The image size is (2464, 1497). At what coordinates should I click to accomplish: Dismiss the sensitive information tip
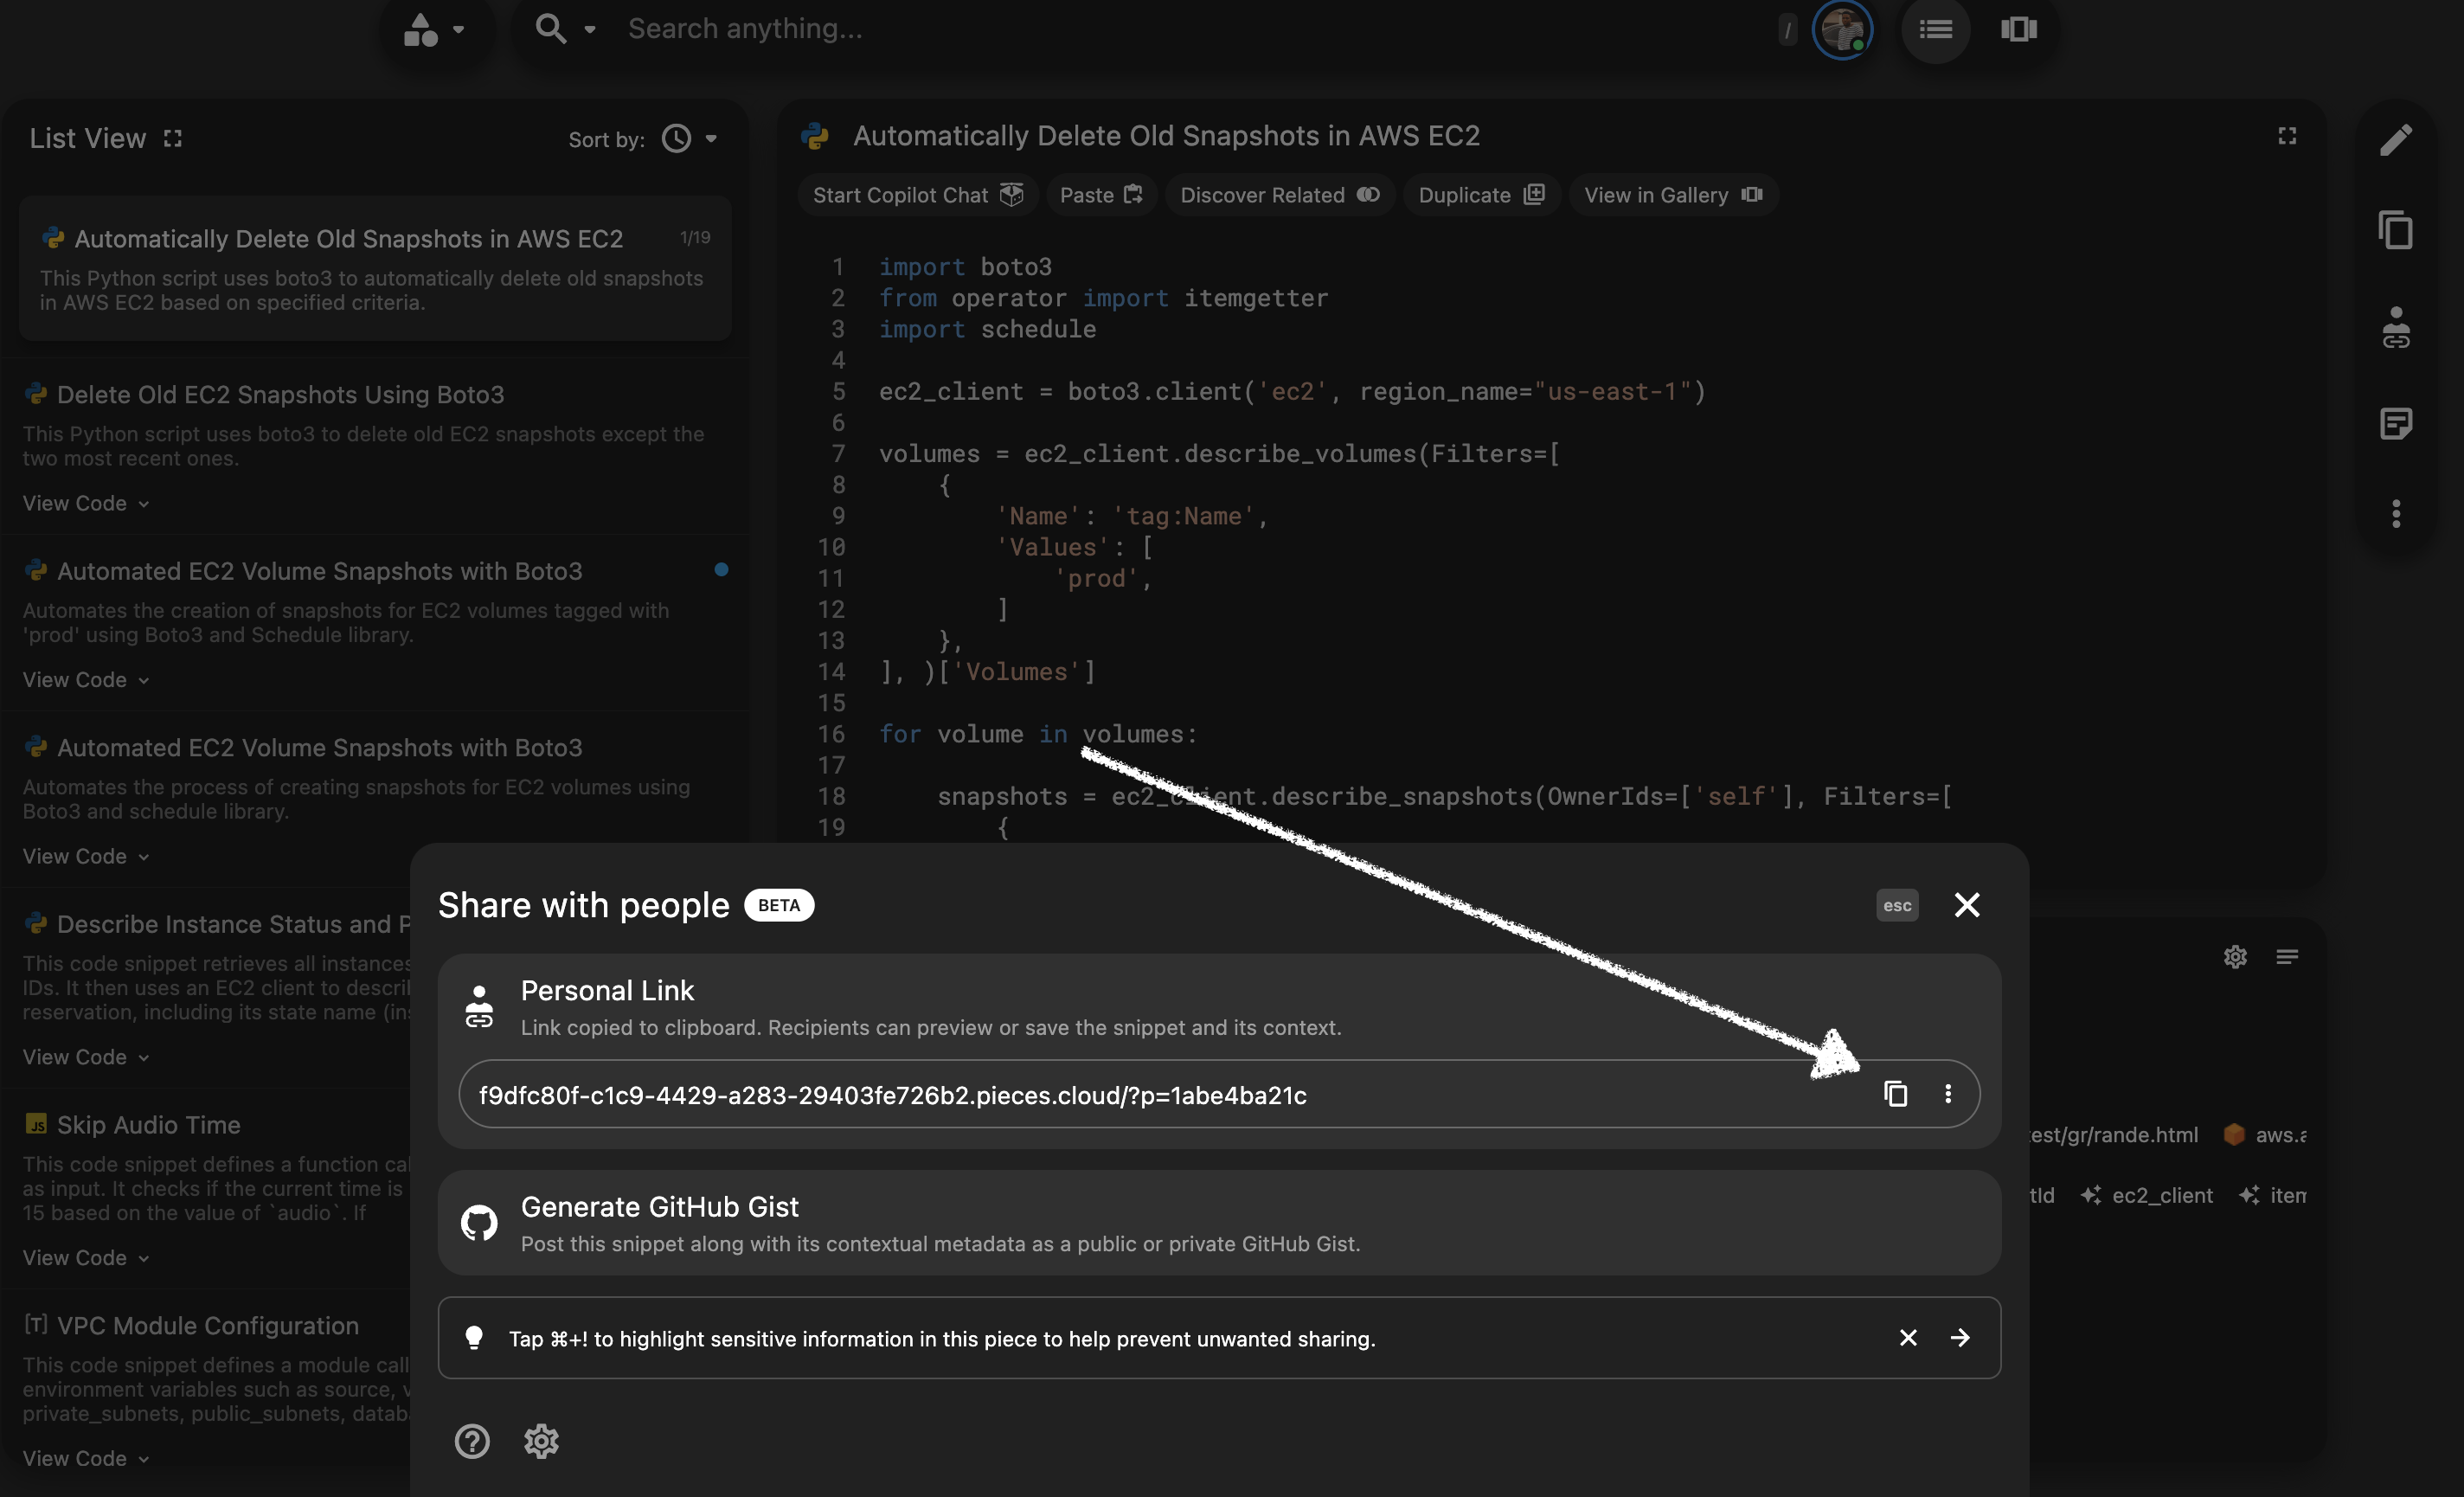(1908, 1338)
